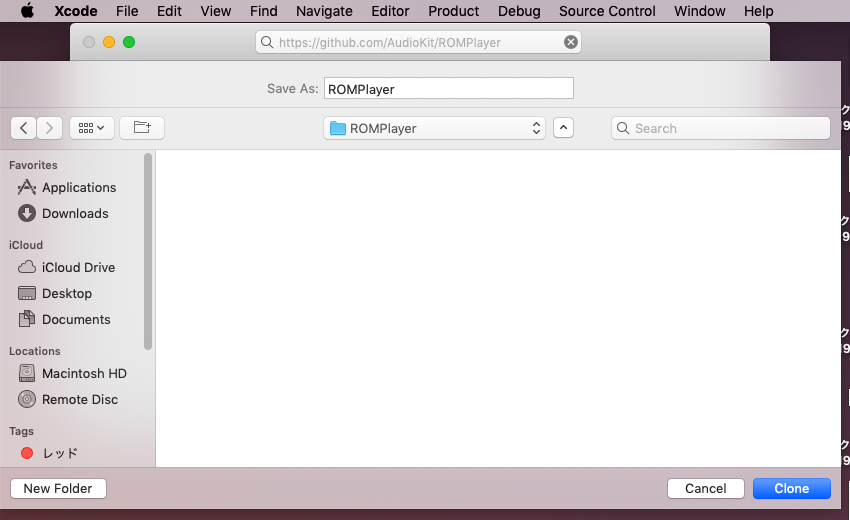Go forward with the right chevron button
The height and width of the screenshot is (520, 850).
49,128
